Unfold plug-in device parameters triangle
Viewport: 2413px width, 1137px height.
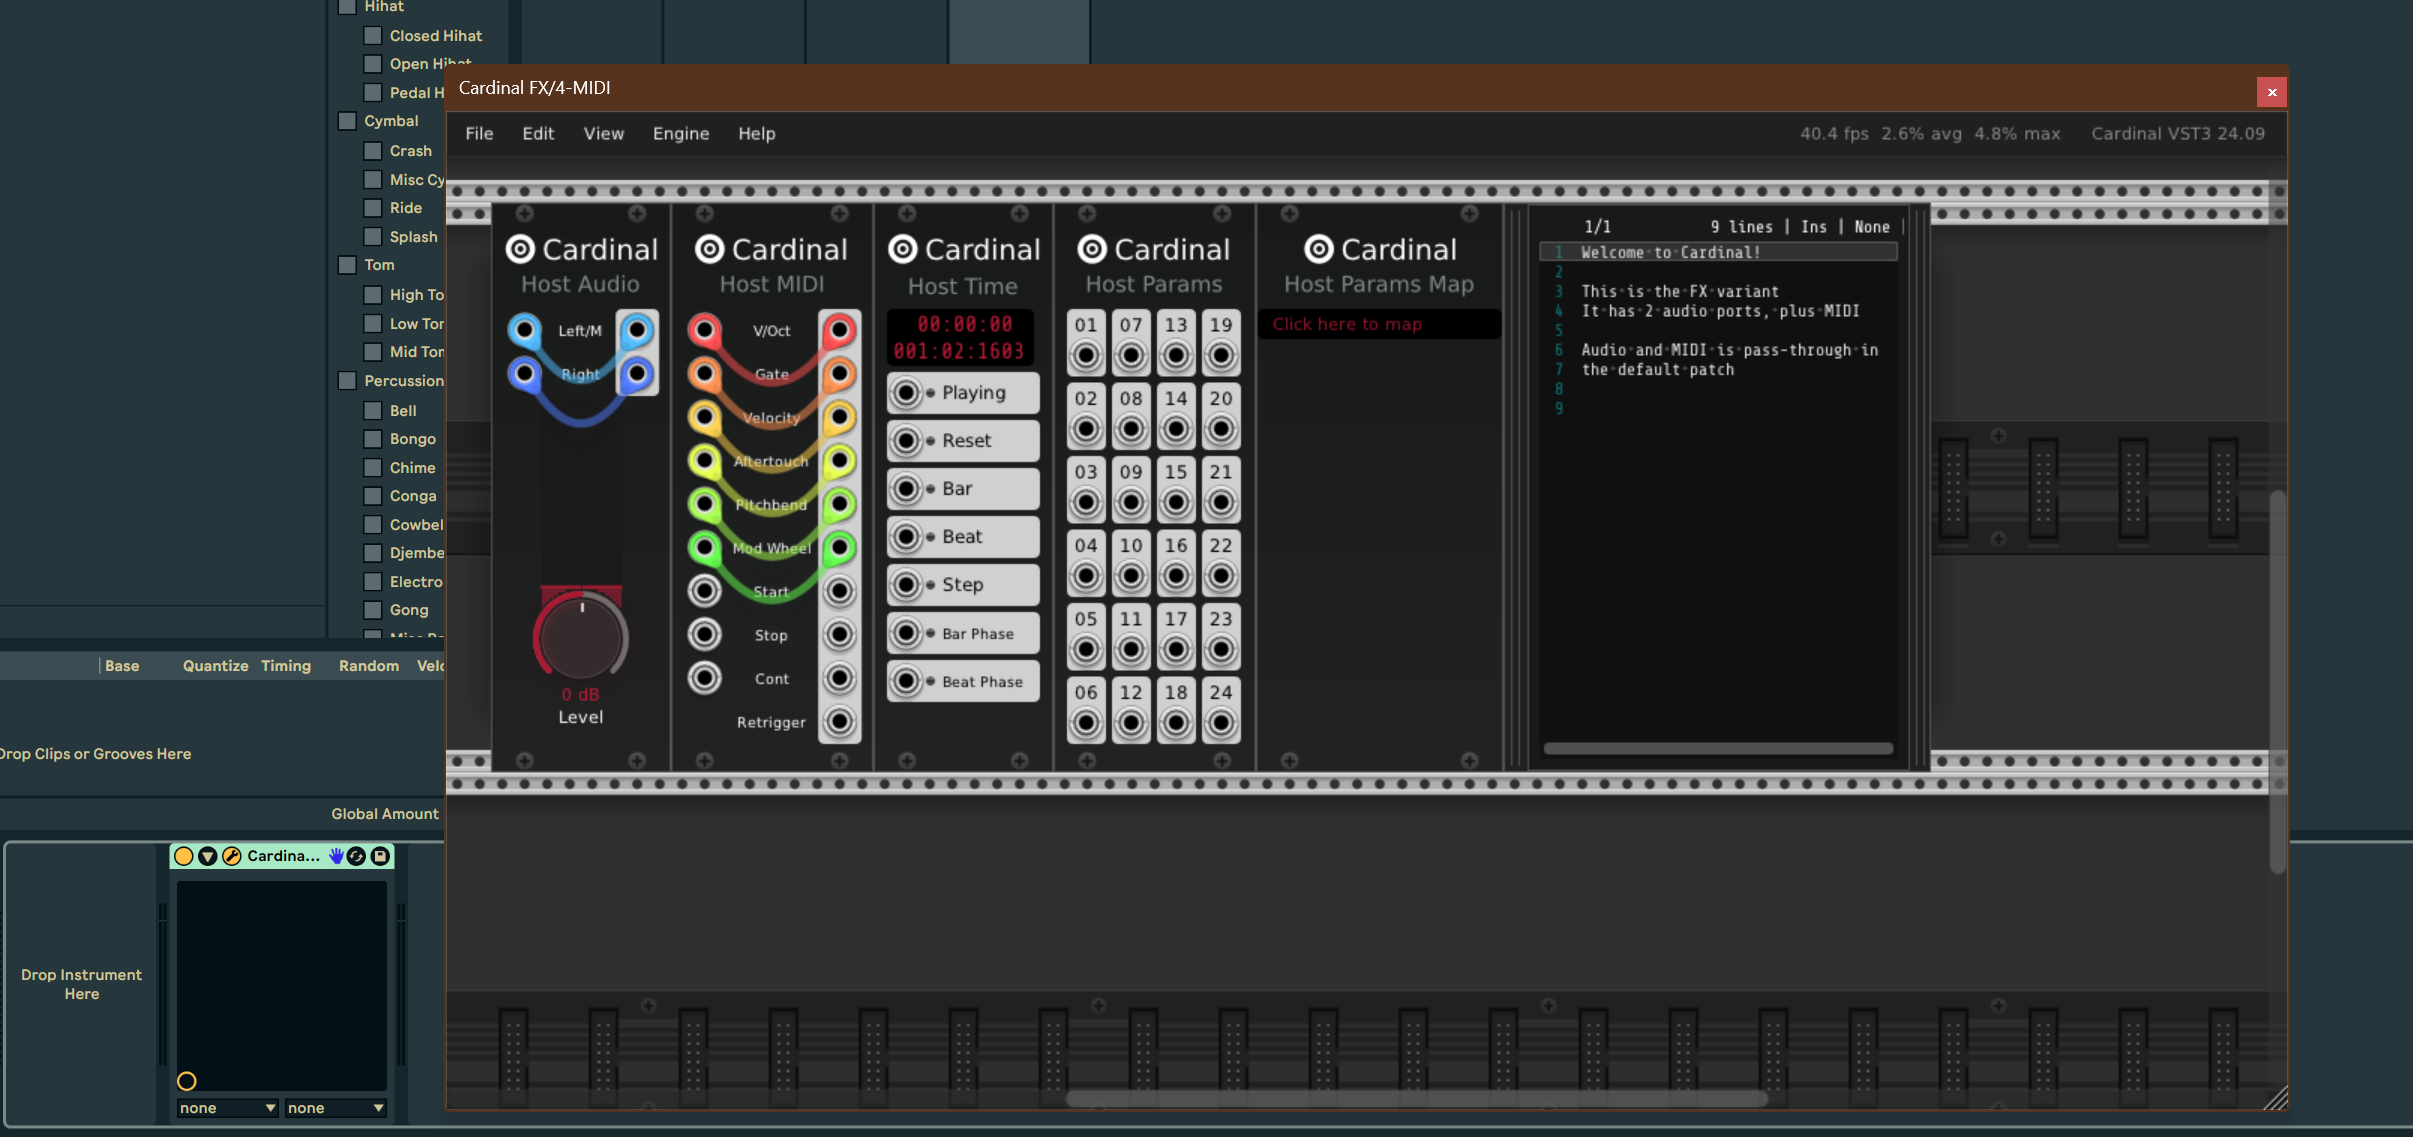coord(208,856)
